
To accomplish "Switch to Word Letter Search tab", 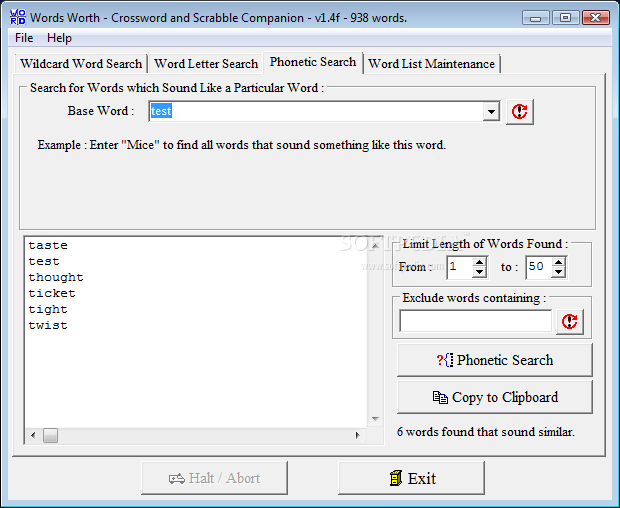I will click(x=206, y=64).
